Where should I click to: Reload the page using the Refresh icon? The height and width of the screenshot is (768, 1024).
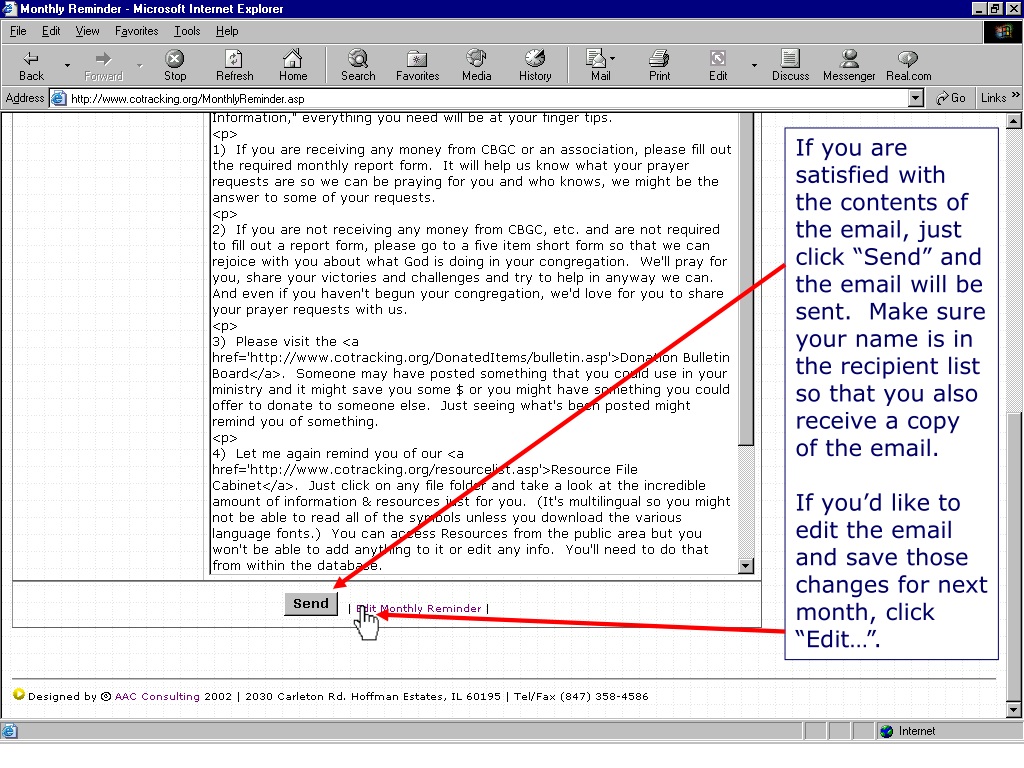coord(234,65)
